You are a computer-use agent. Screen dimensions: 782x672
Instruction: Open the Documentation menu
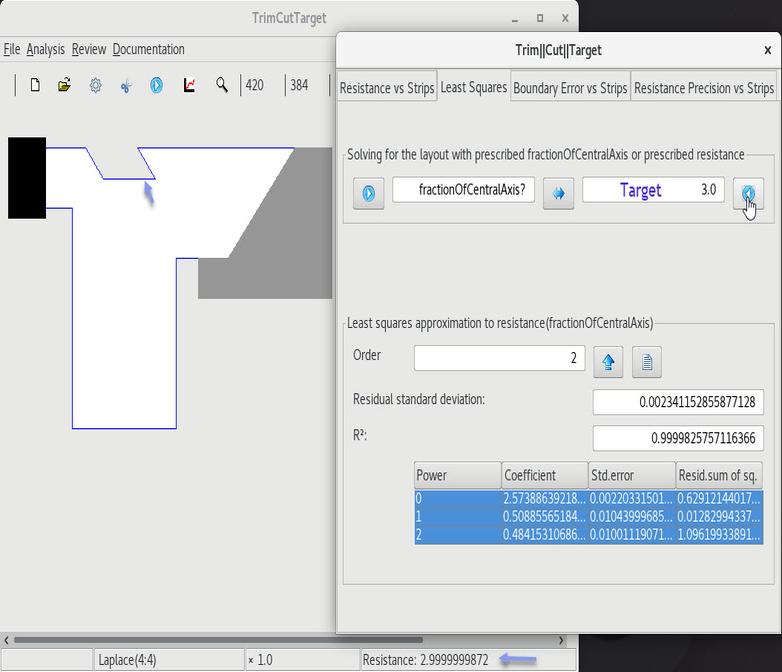(x=148, y=49)
